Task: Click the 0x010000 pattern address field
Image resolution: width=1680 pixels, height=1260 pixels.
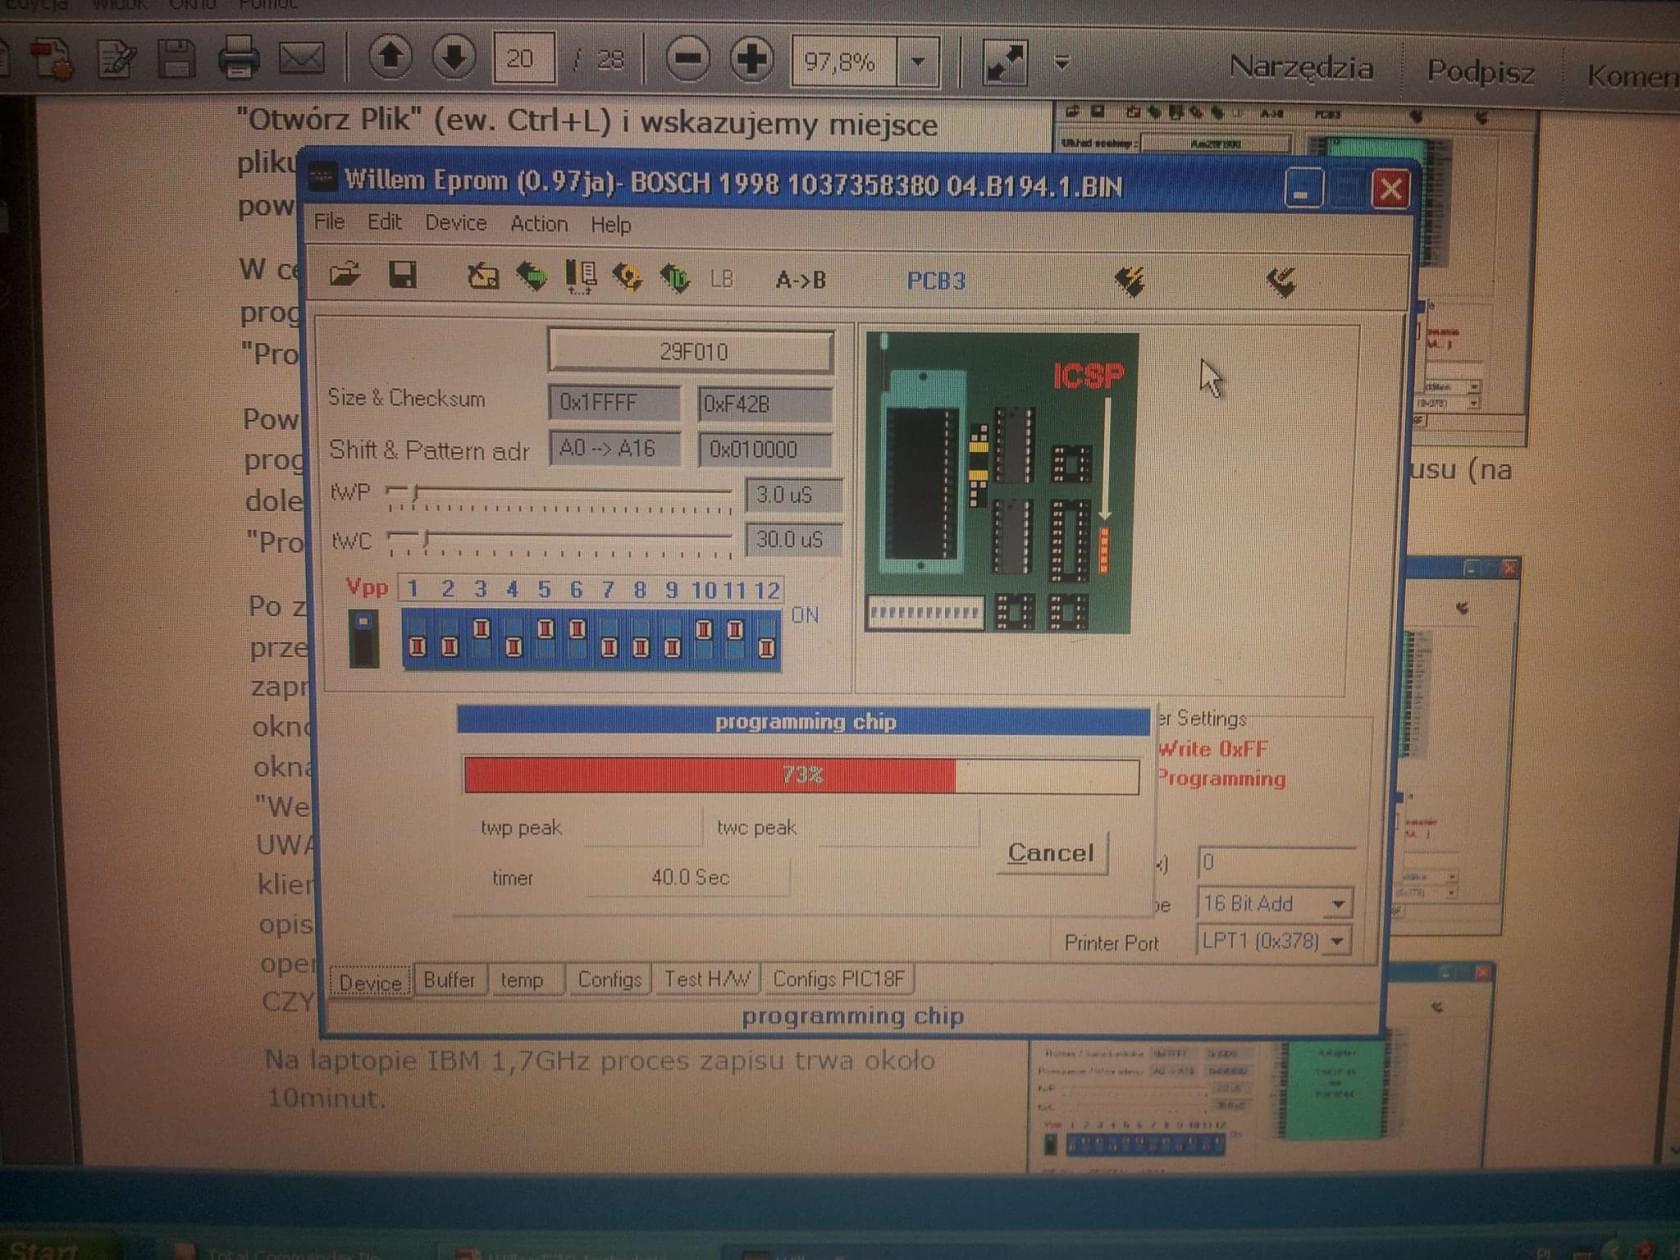Action: pos(765,449)
